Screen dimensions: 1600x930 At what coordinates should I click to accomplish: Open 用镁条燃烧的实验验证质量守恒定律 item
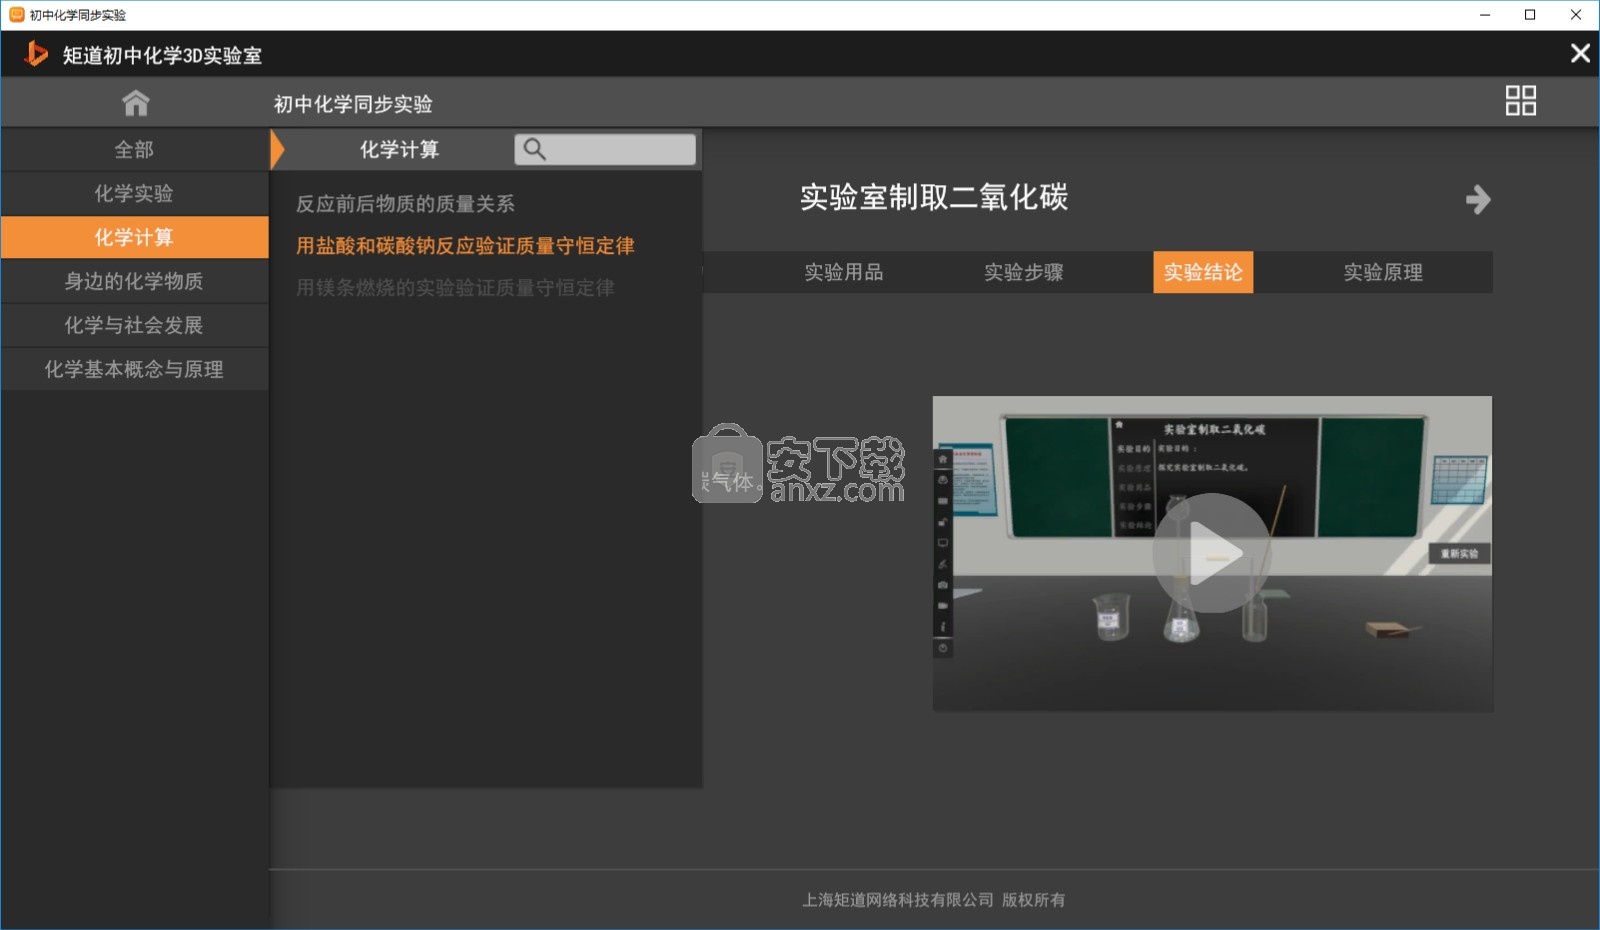point(455,288)
